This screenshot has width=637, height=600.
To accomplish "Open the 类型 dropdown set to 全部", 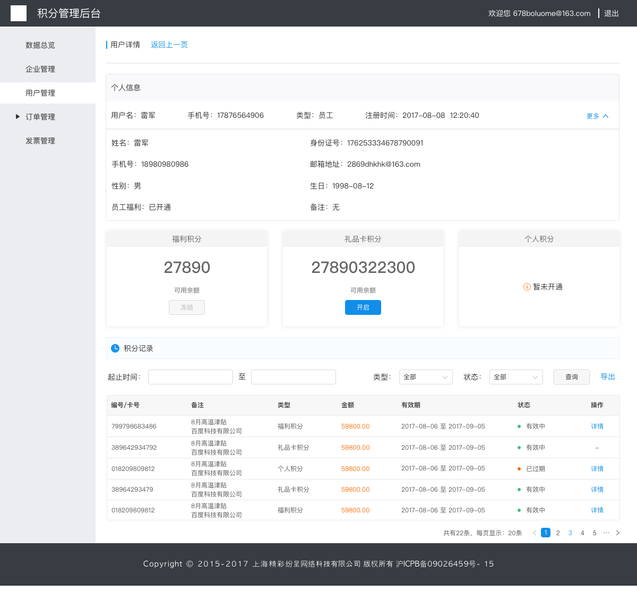I will tap(425, 377).
